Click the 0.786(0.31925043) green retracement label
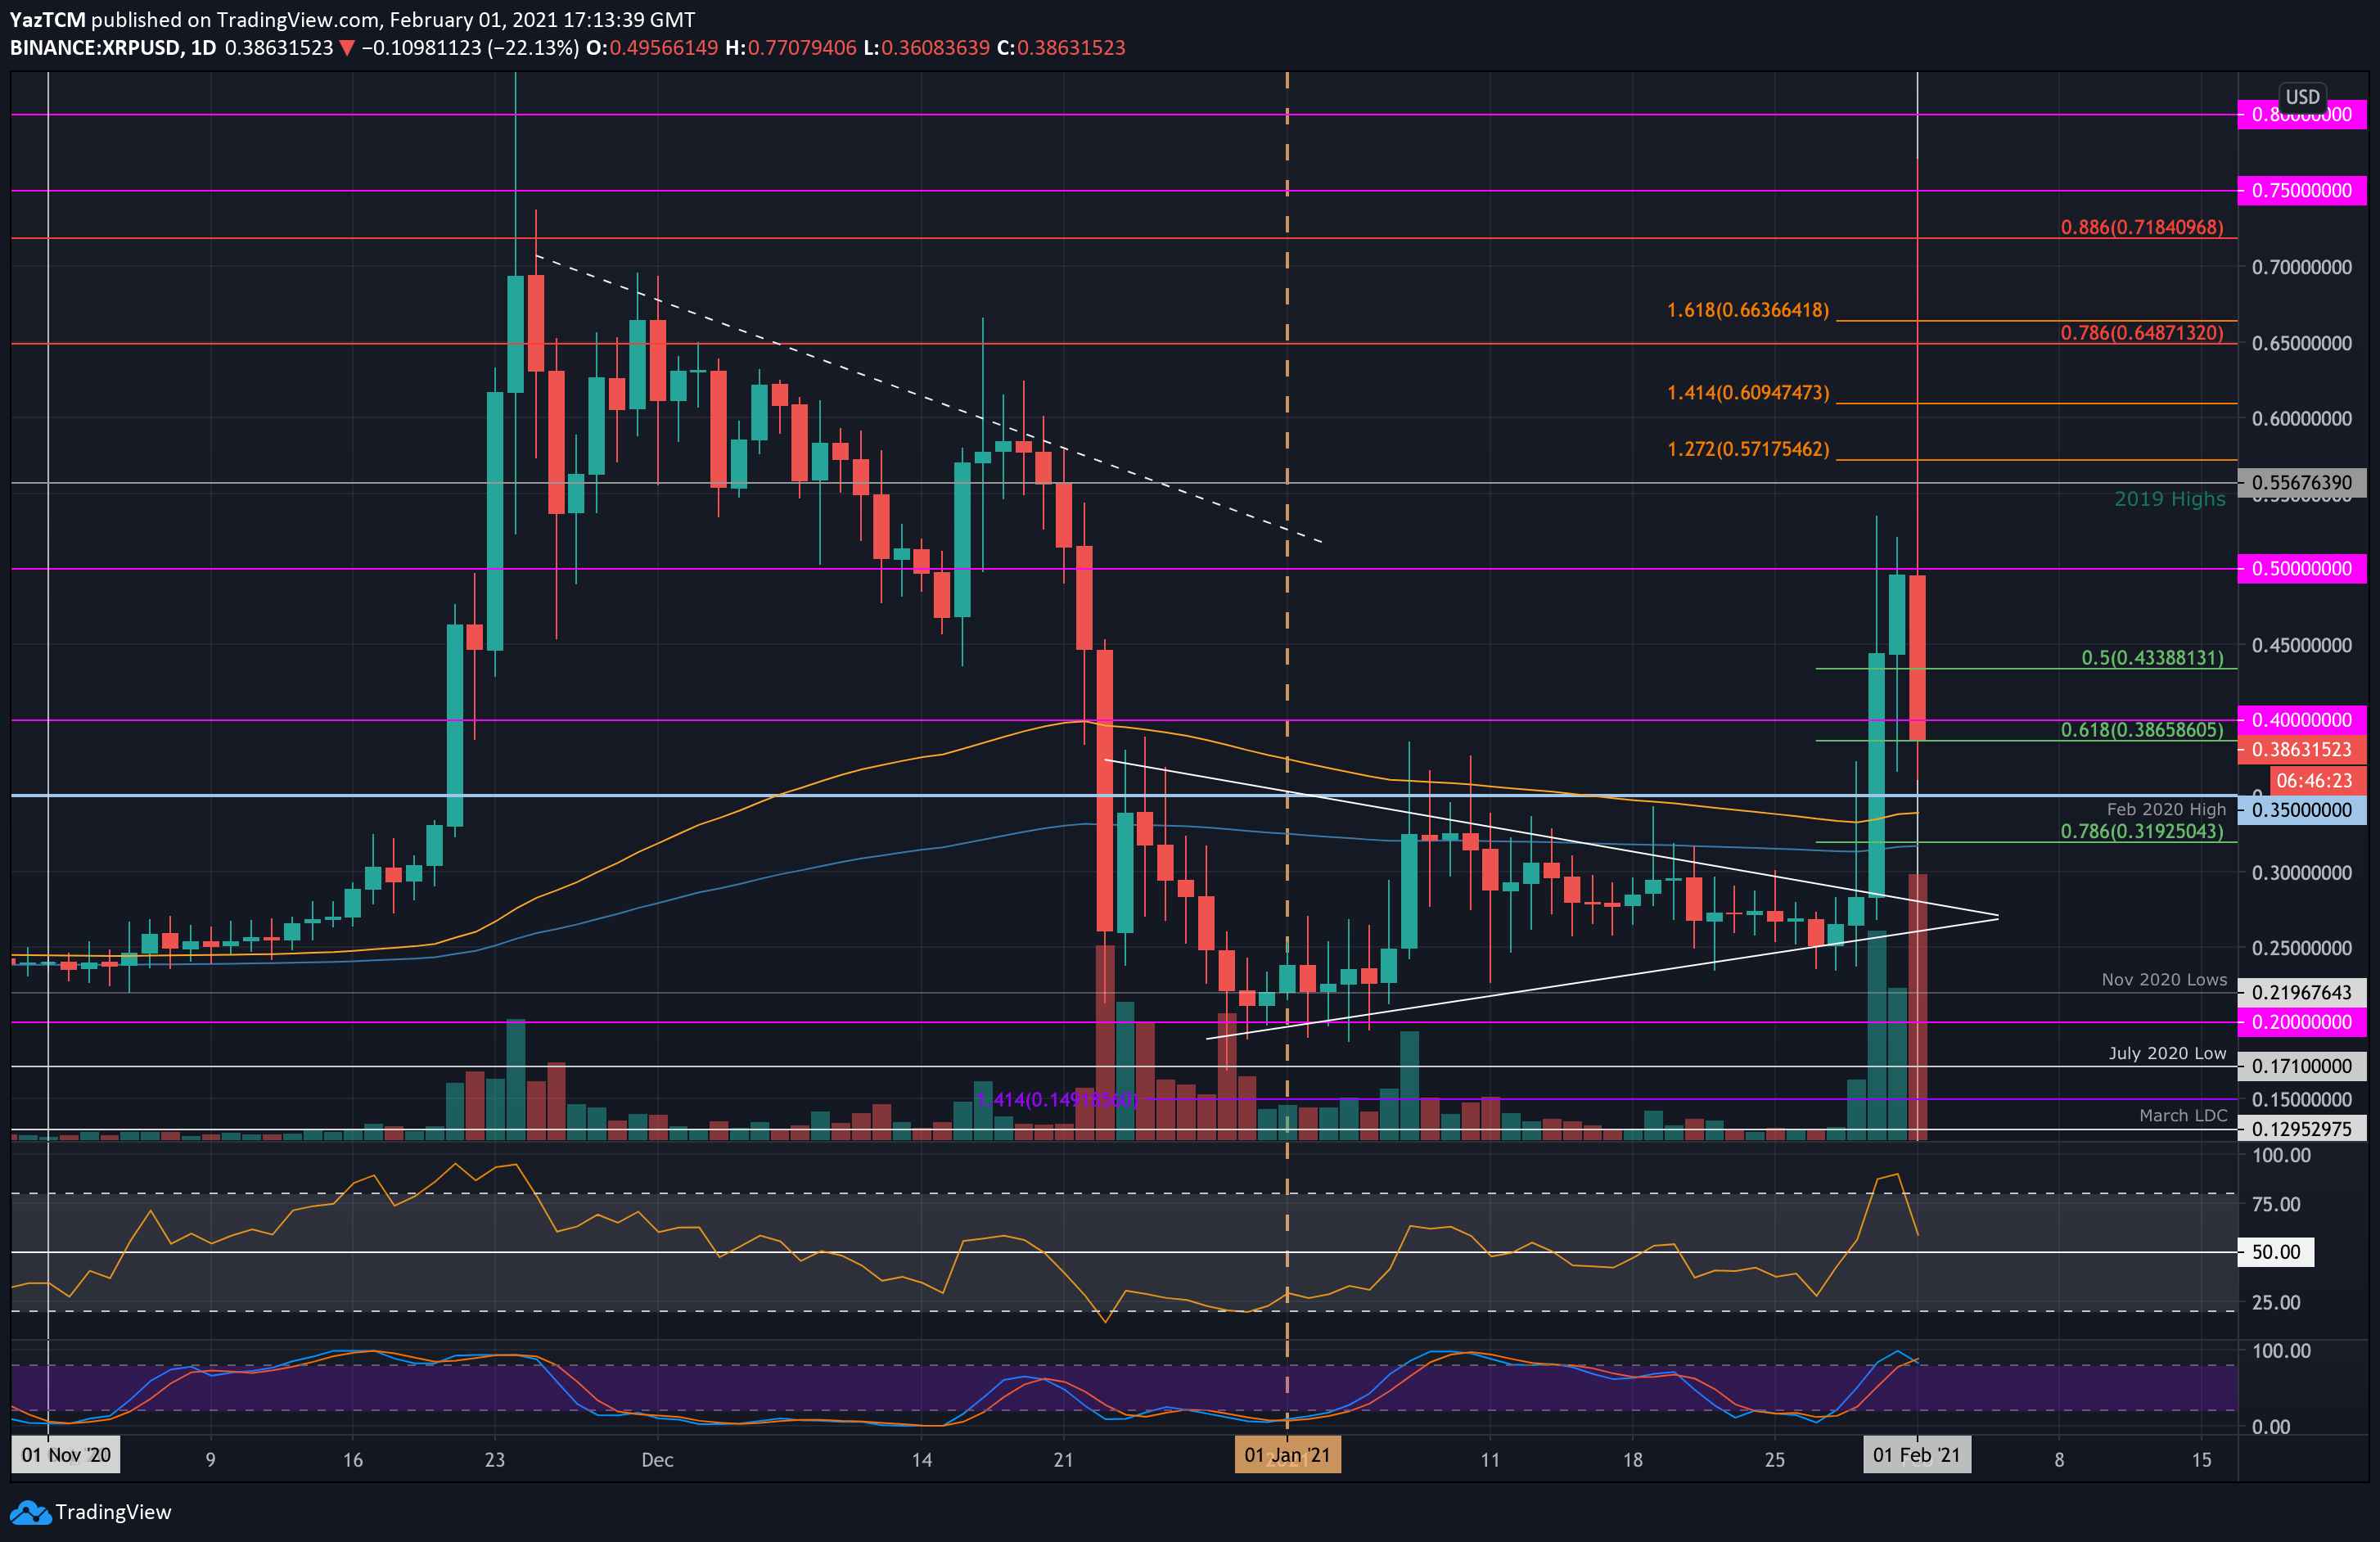Image resolution: width=2380 pixels, height=1542 pixels. pyautogui.click(x=2142, y=831)
